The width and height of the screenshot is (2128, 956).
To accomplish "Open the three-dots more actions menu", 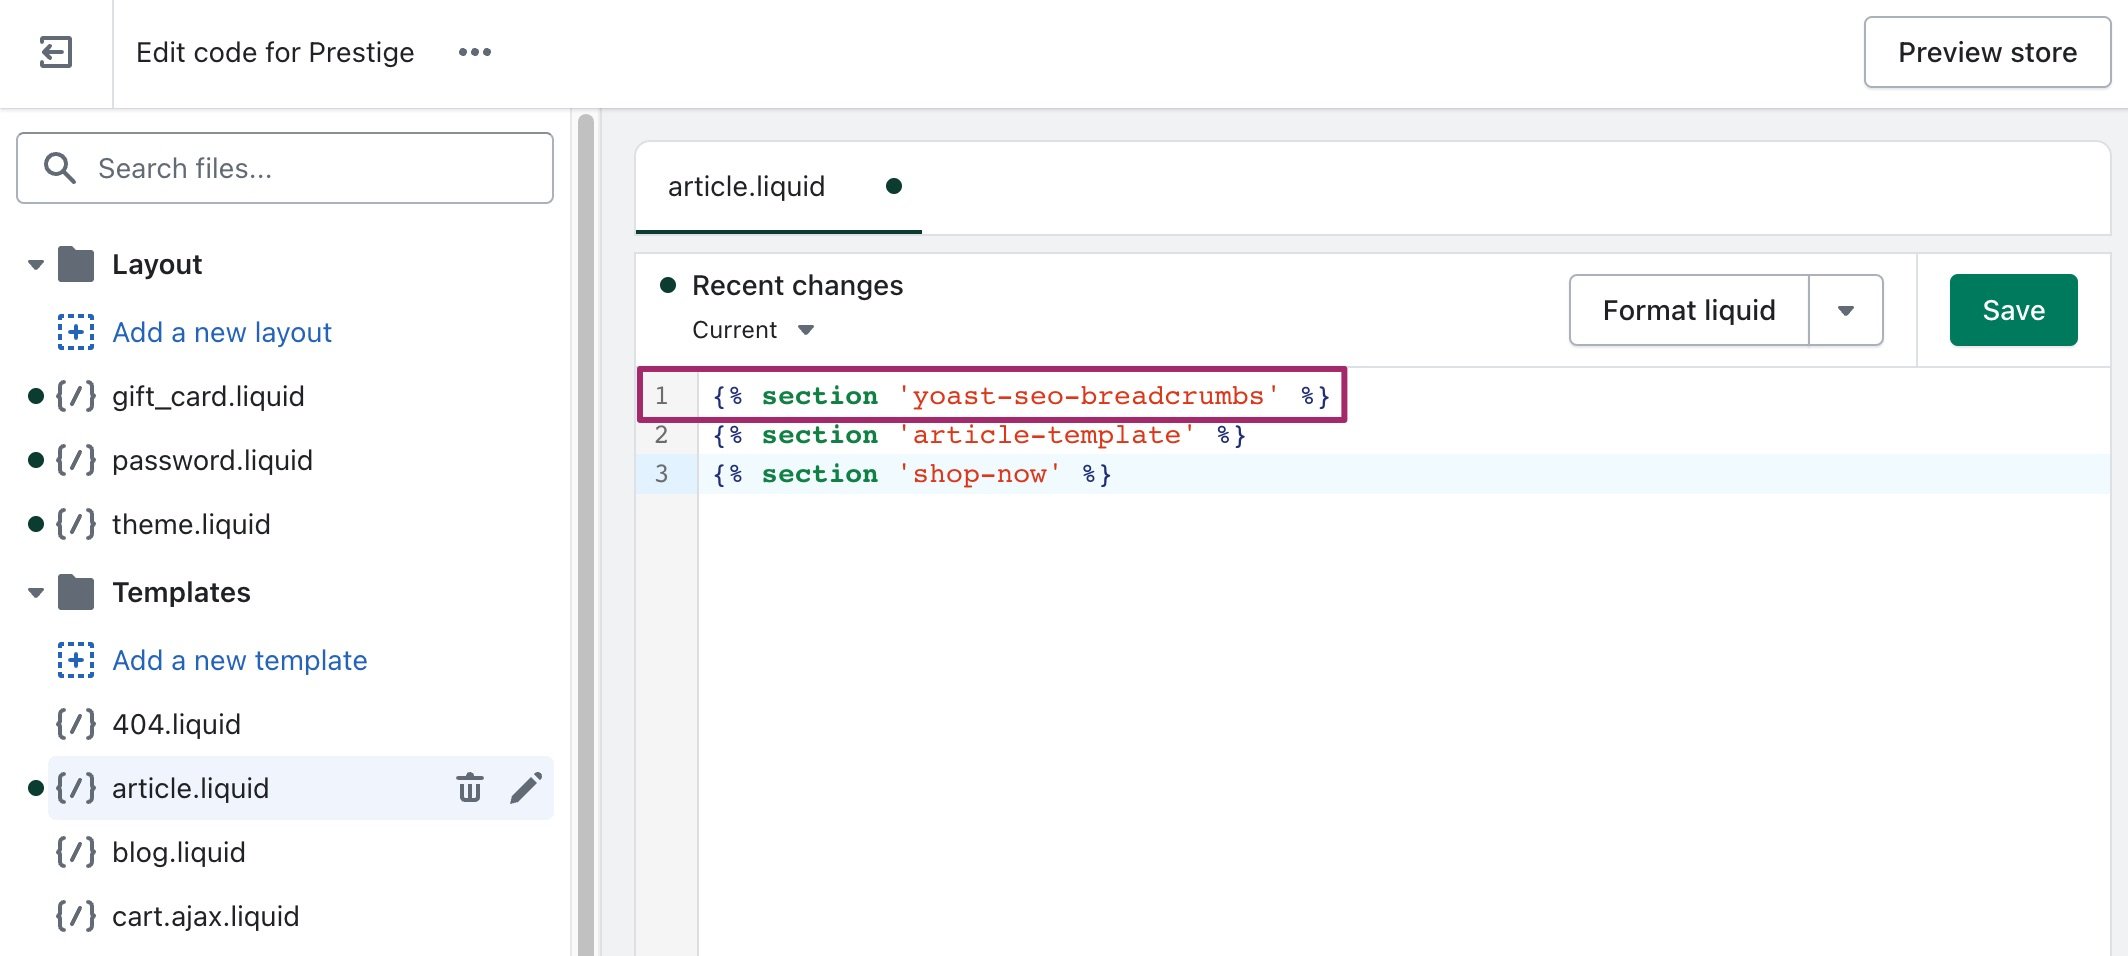I will point(474,52).
